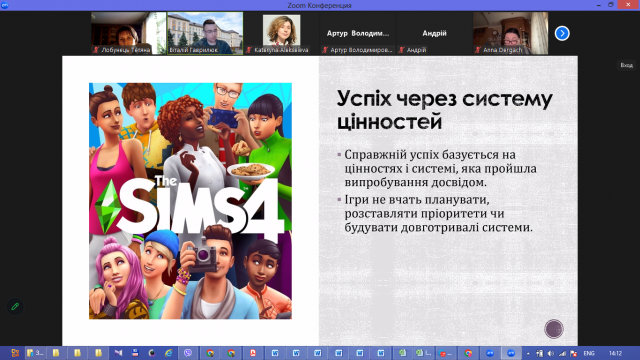The height and width of the screenshot is (360, 640).
Task: Click muted mic icon beside Kateryna Aleksieieva
Action: tap(249, 50)
